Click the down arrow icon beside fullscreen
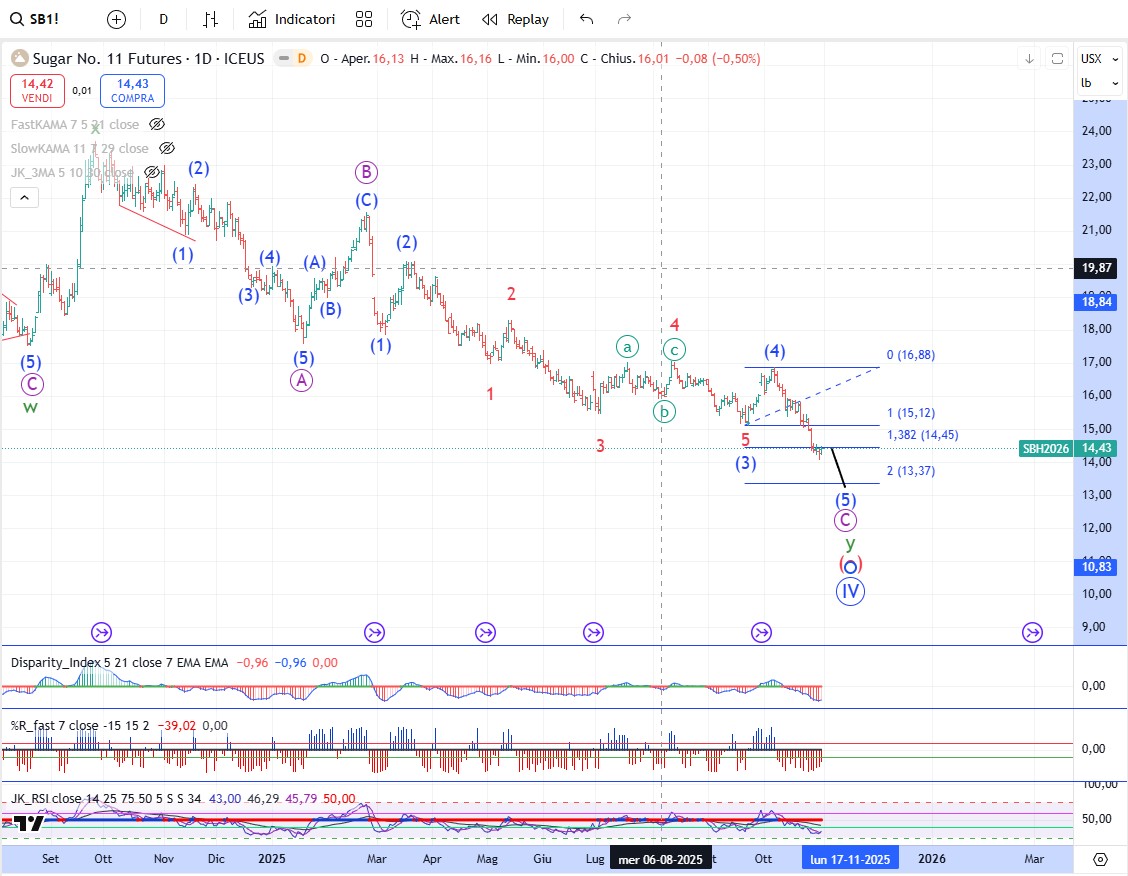This screenshot has width=1128, height=876. point(1029,59)
